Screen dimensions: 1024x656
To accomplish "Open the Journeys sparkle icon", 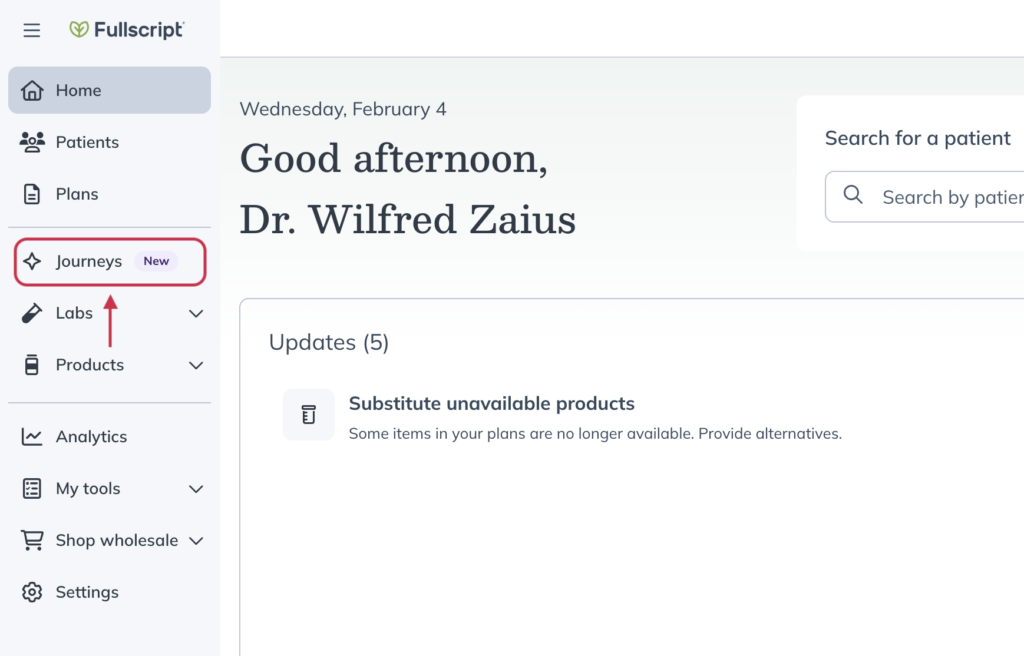I will pos(31,260).
